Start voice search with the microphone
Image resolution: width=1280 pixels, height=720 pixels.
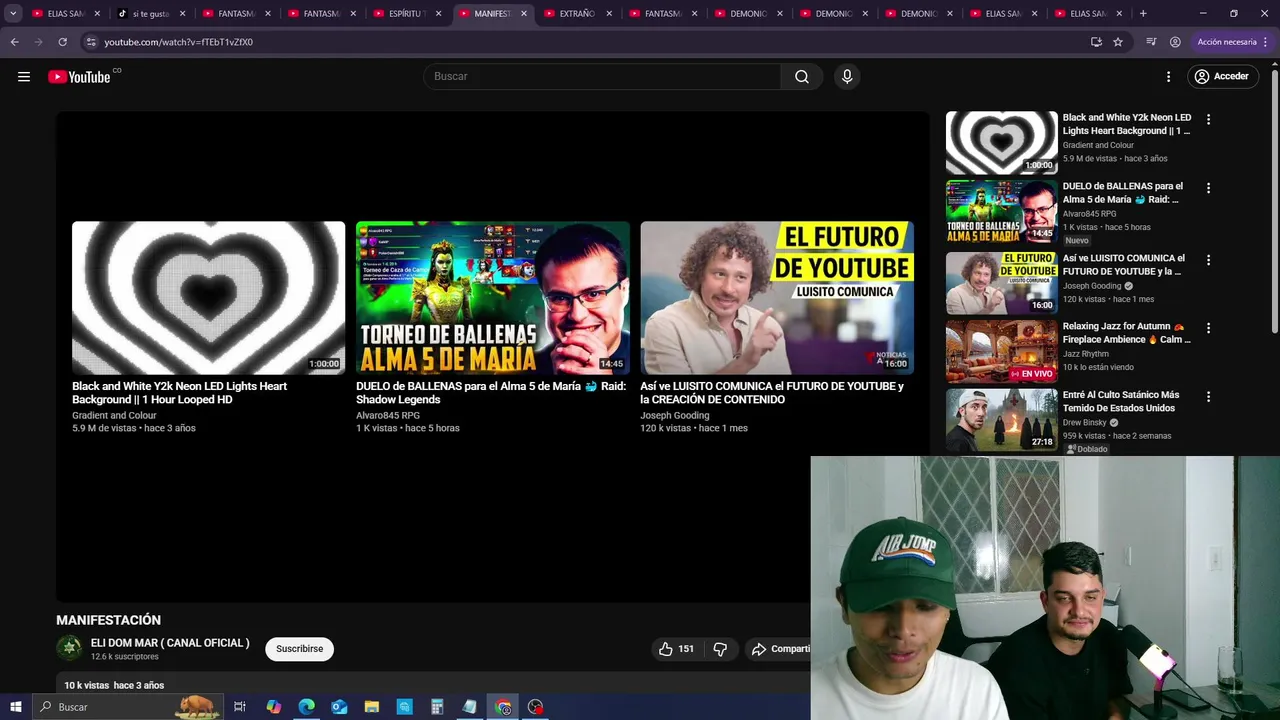(847, 77)
